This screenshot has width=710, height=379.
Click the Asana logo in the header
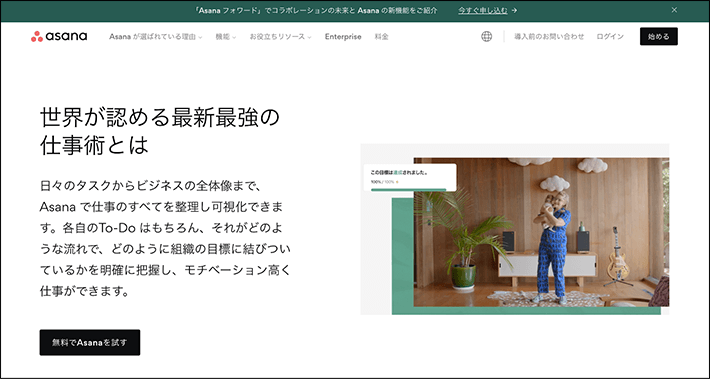coord(59,37)
